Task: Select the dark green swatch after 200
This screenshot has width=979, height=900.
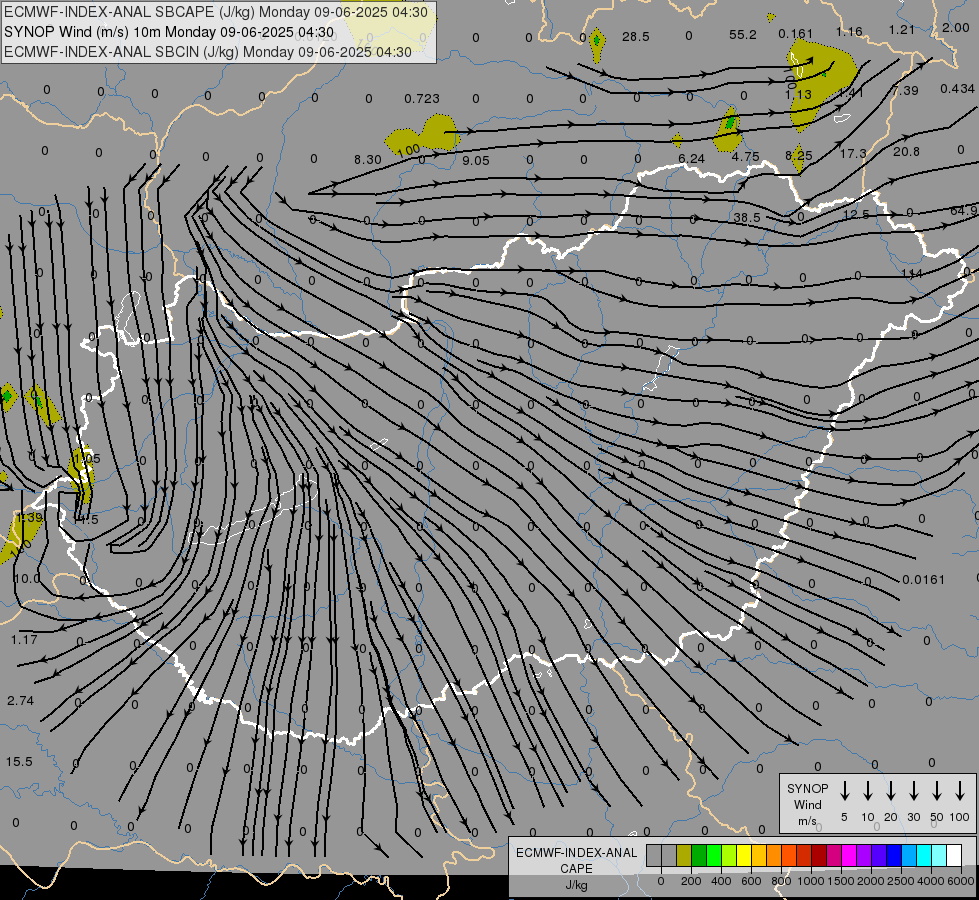Action: click(x=699, y=855)
